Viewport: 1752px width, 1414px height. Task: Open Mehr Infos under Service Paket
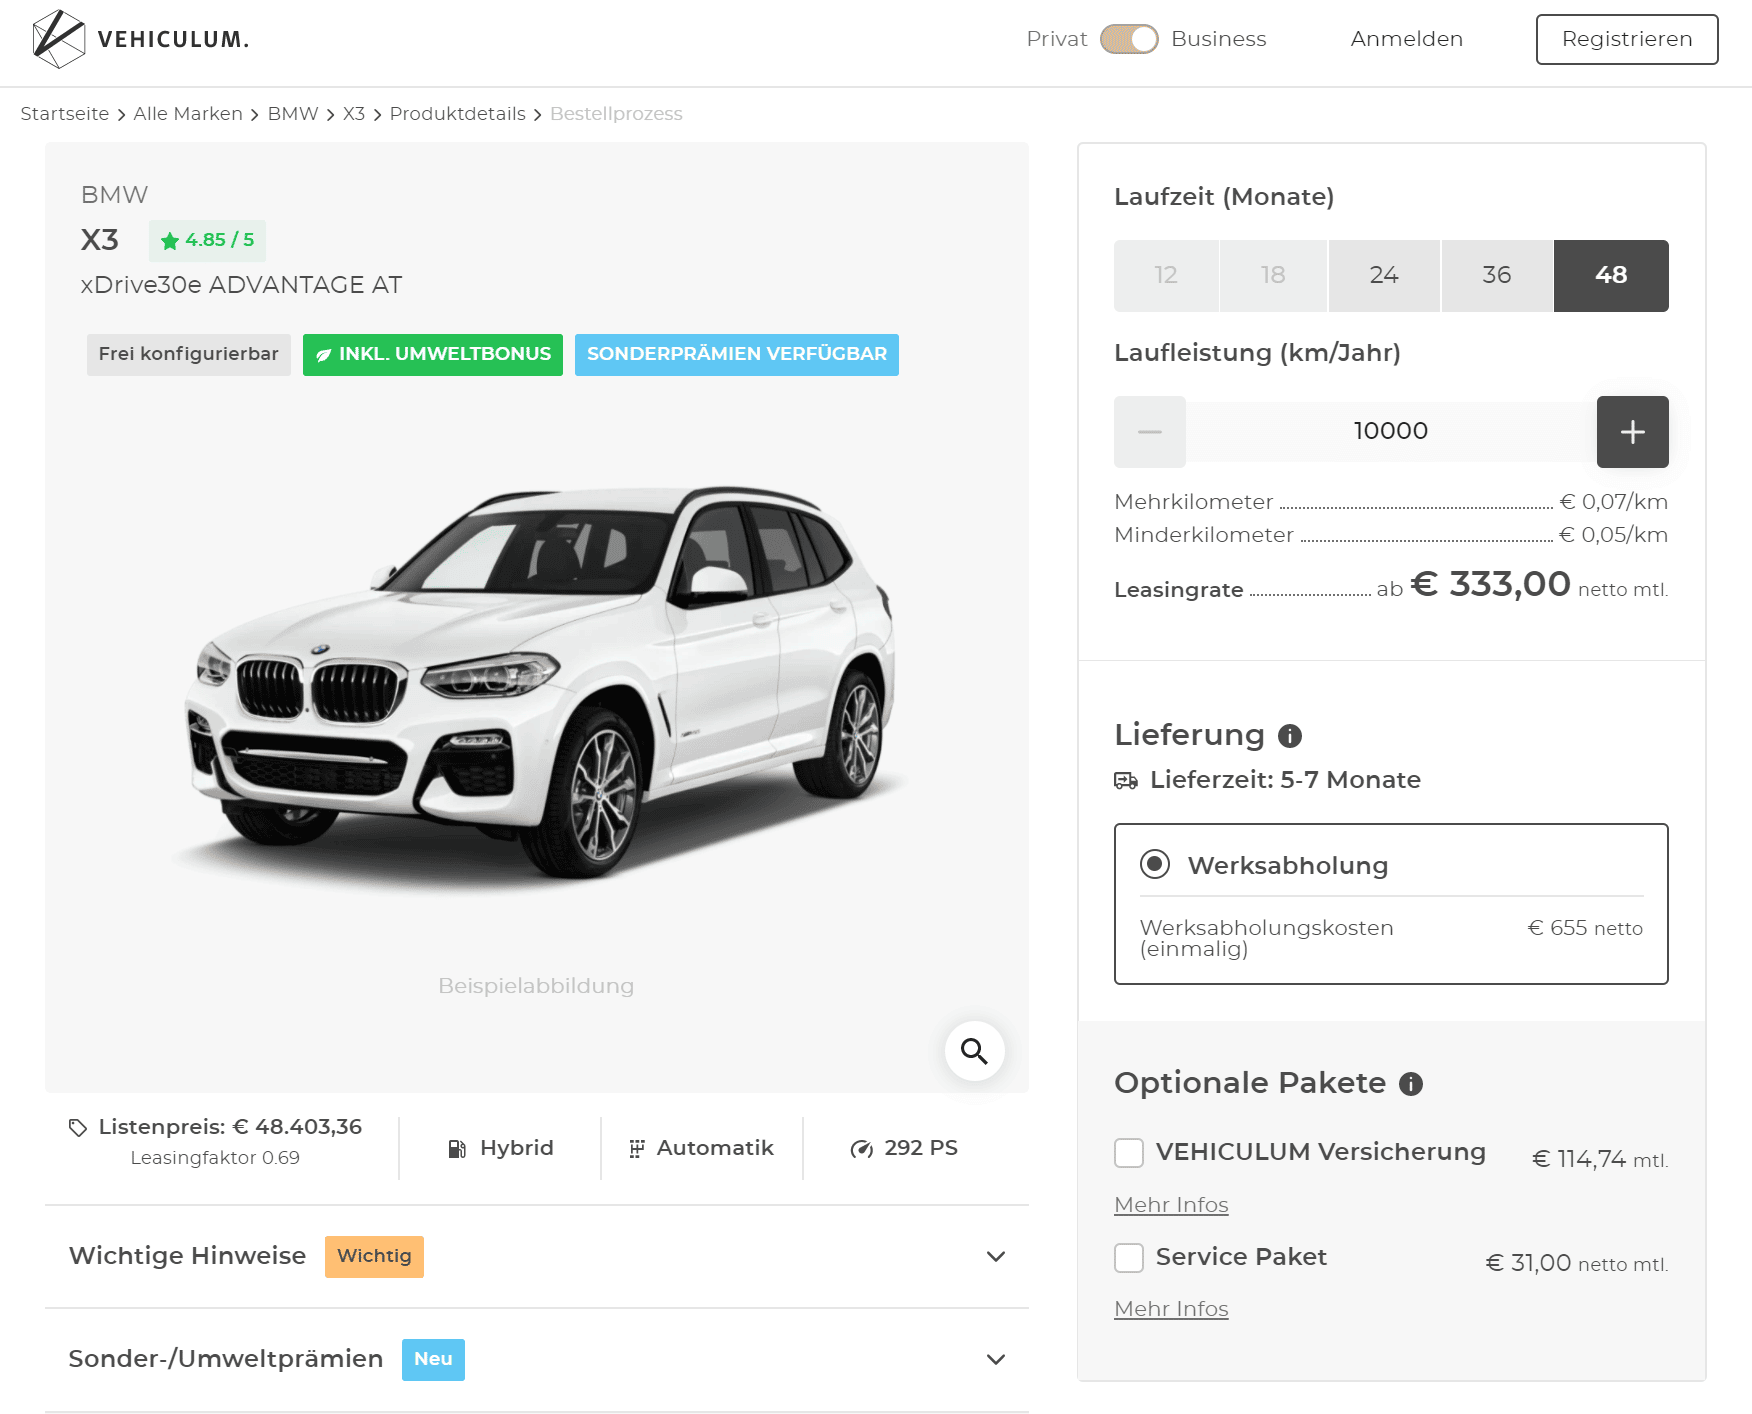[1171, 1309]
